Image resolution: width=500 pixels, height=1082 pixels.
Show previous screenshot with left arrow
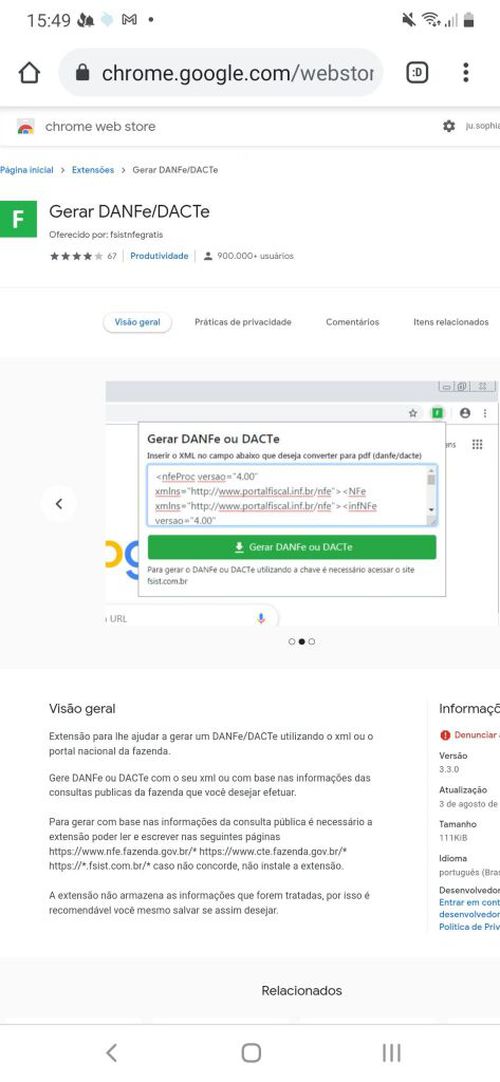coord(59,504)
